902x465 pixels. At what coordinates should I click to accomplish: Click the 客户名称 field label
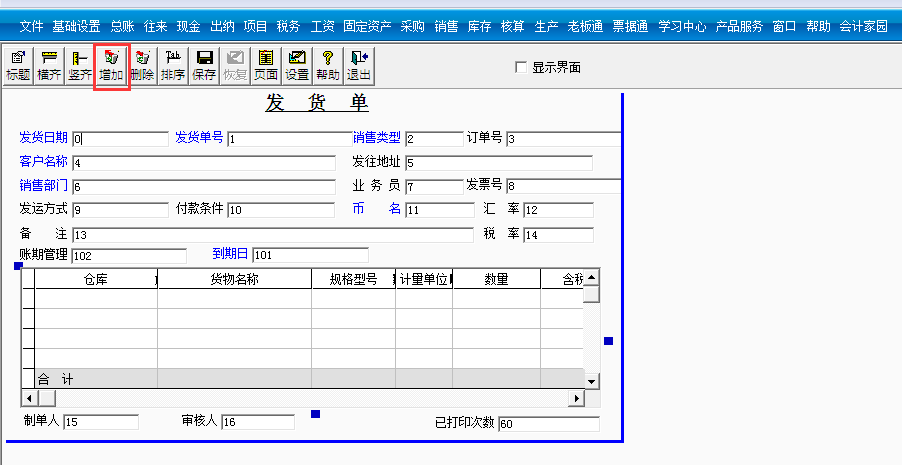[43, 162]
